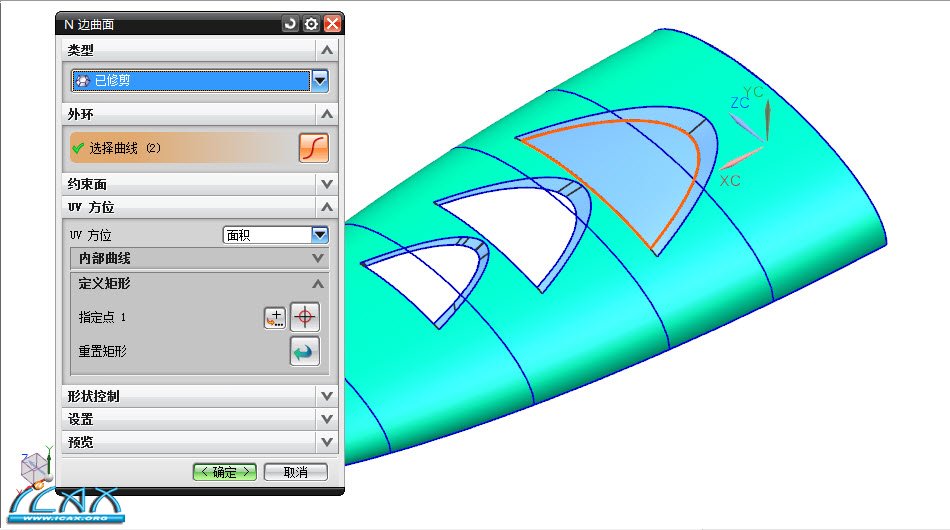Click the green check mark beside 选择曲线

(x=78, y=148)
